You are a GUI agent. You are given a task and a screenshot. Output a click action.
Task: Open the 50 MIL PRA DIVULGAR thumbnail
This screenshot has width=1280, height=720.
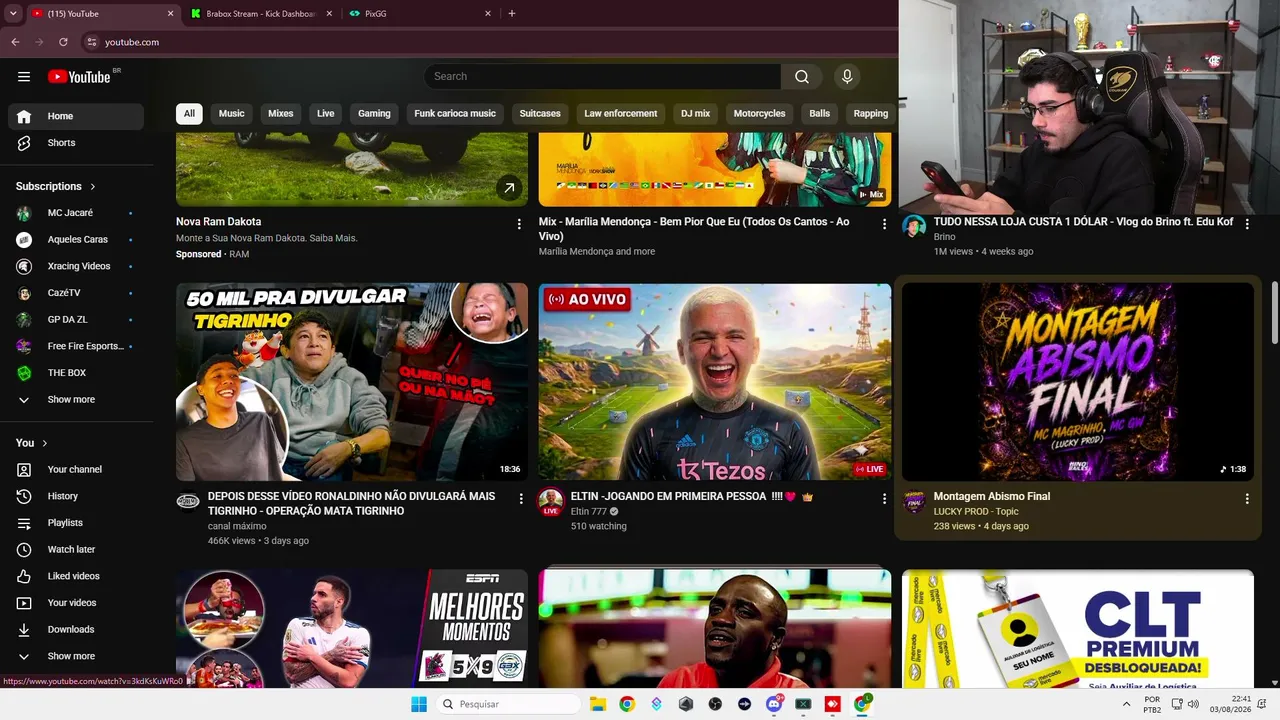(x=352, y=382)
